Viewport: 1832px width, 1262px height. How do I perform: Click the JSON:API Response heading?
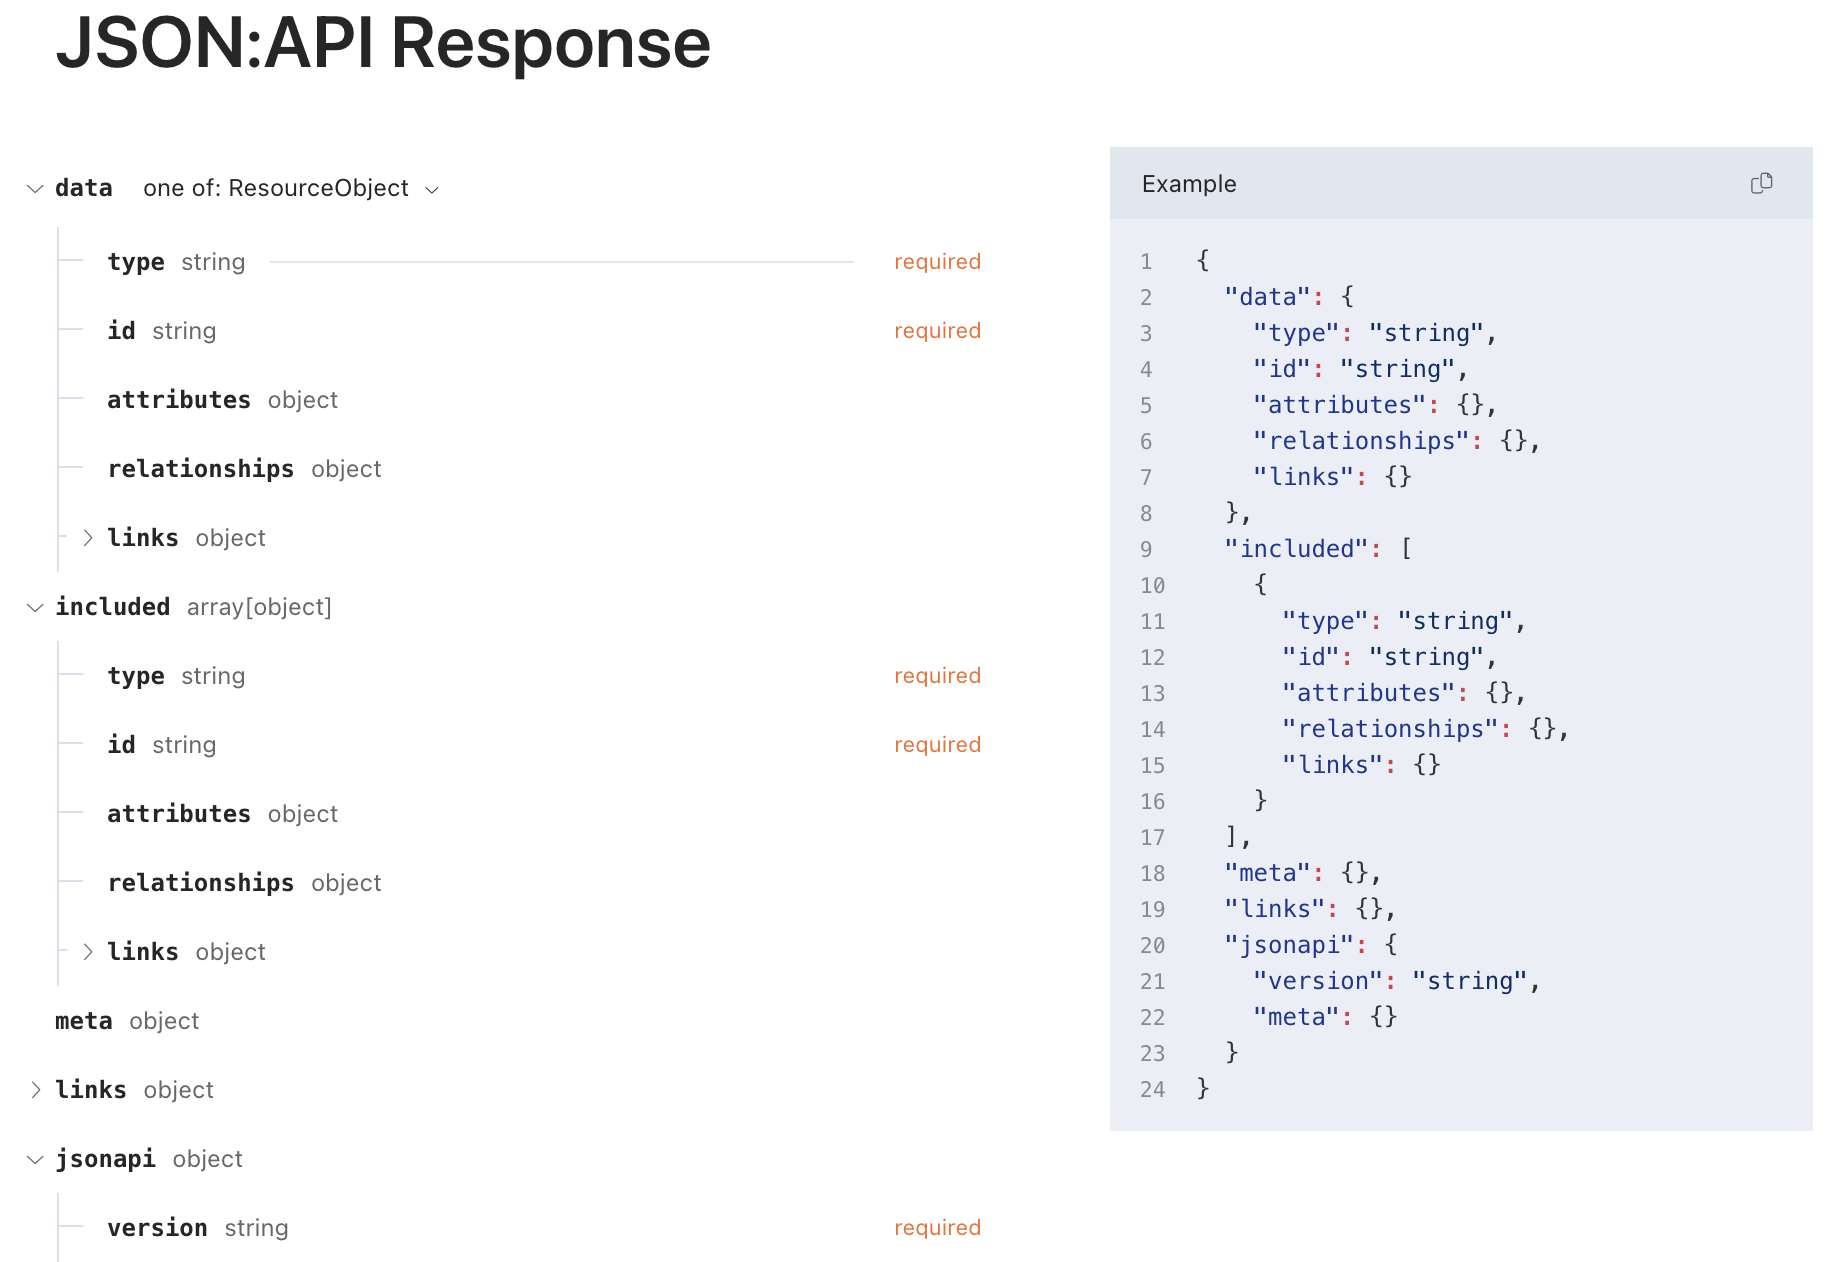click(383, 43)
